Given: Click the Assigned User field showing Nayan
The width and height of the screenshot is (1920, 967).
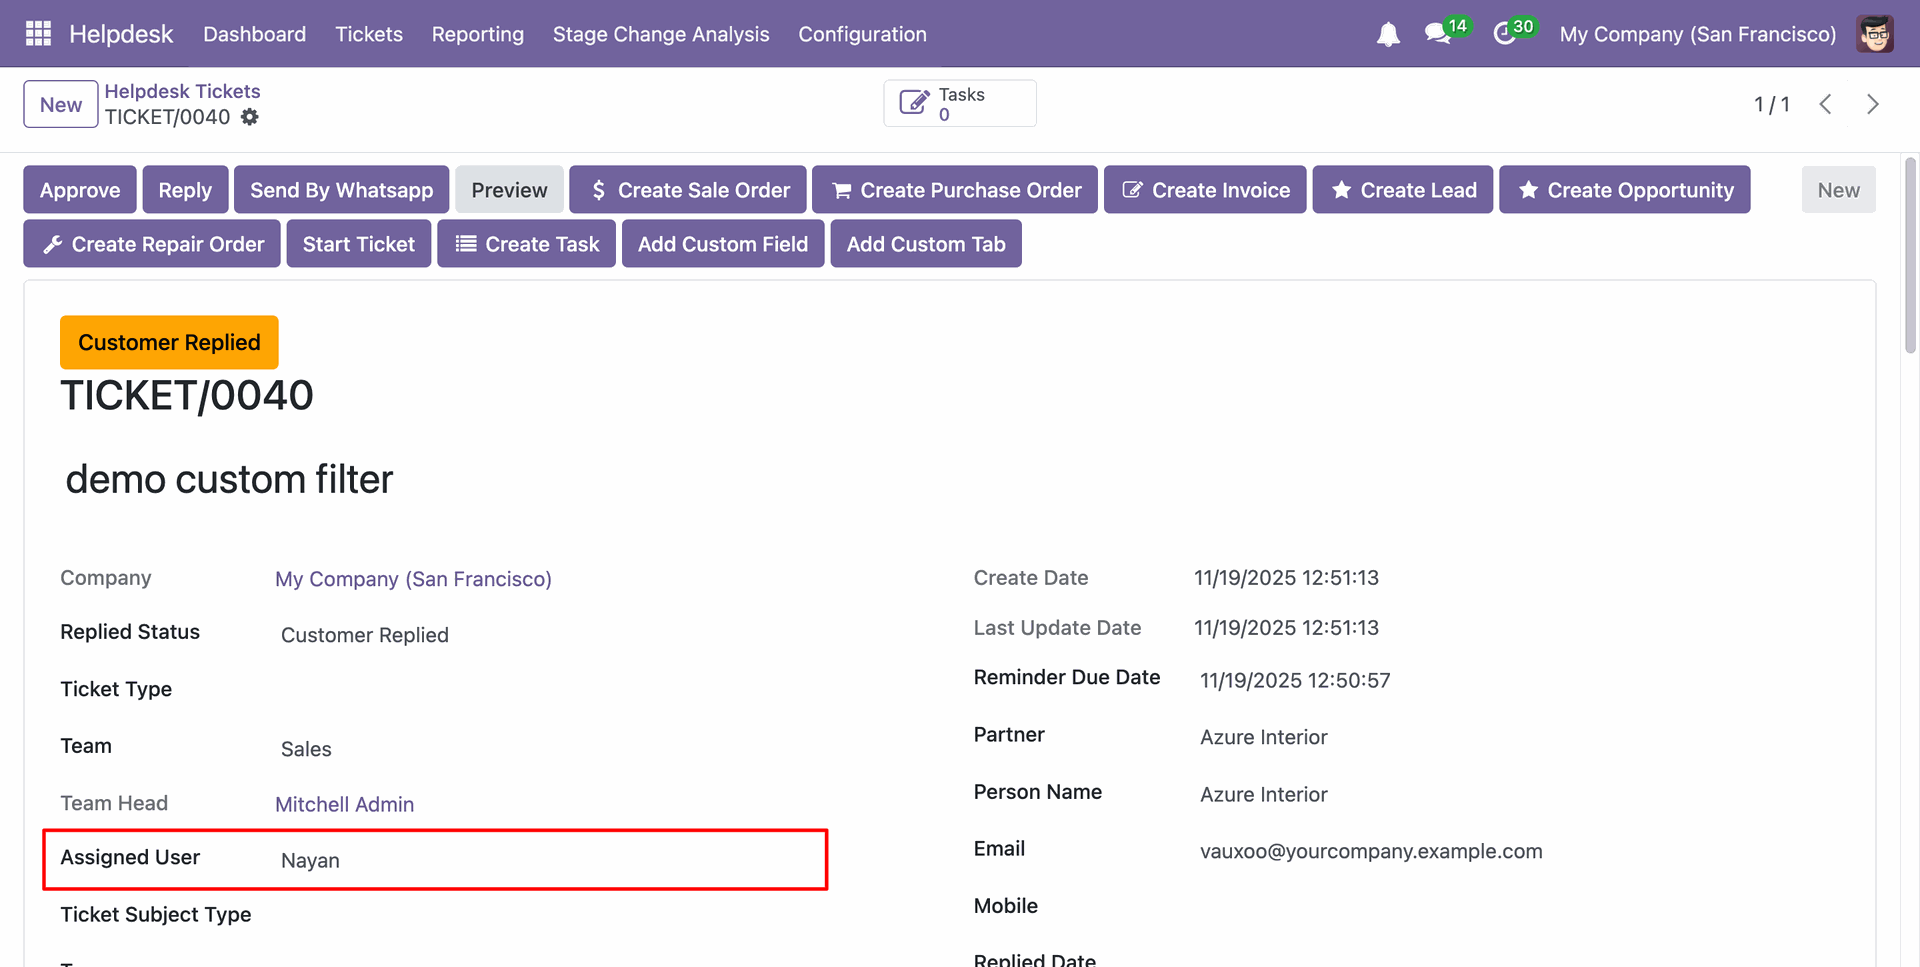Looking at the screenshot, I should click(310, 860).
